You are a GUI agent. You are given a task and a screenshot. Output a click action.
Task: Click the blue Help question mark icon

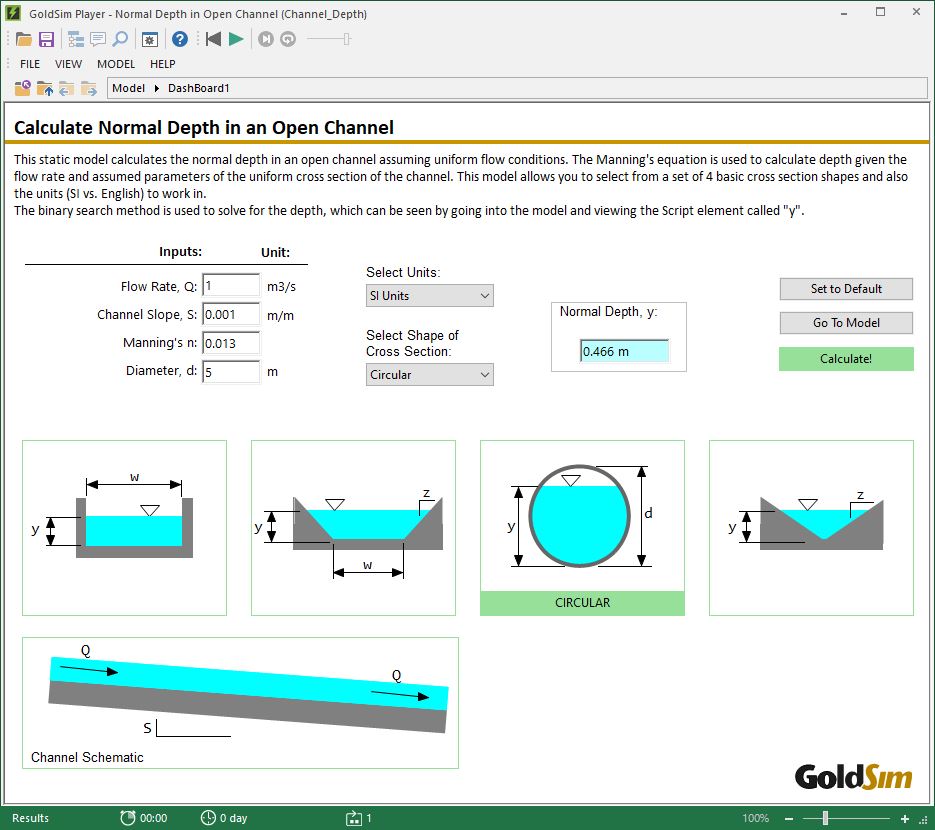180,40
